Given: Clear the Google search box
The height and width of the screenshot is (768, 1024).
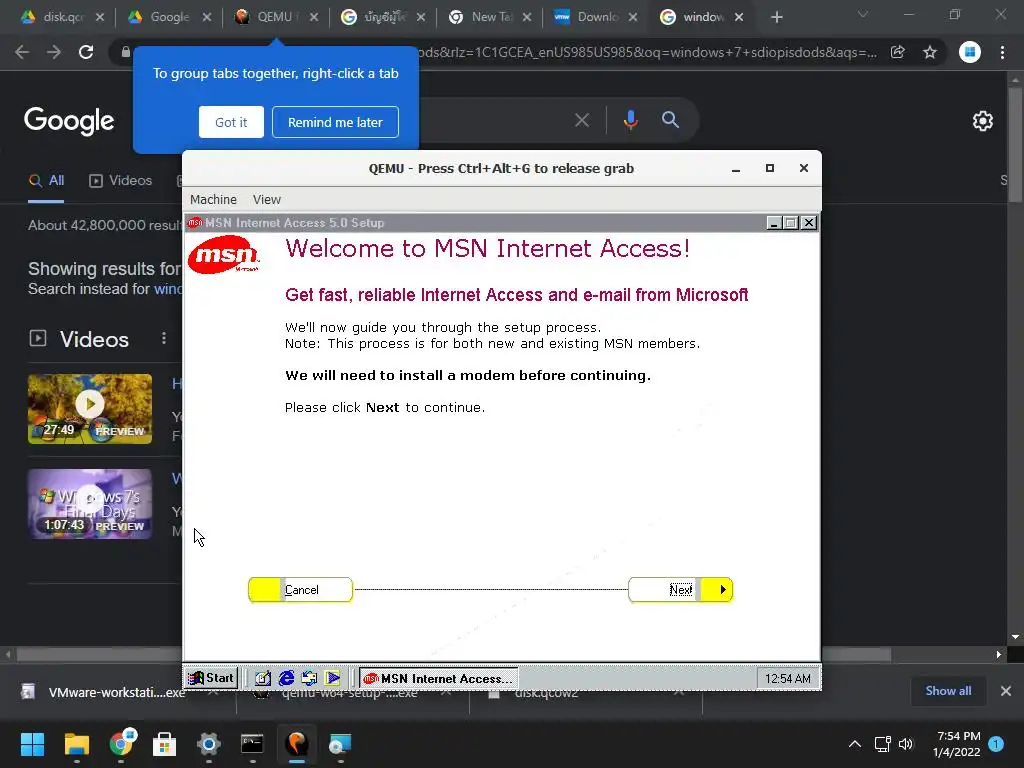Looking at the screenshot, I should [582, 120].
